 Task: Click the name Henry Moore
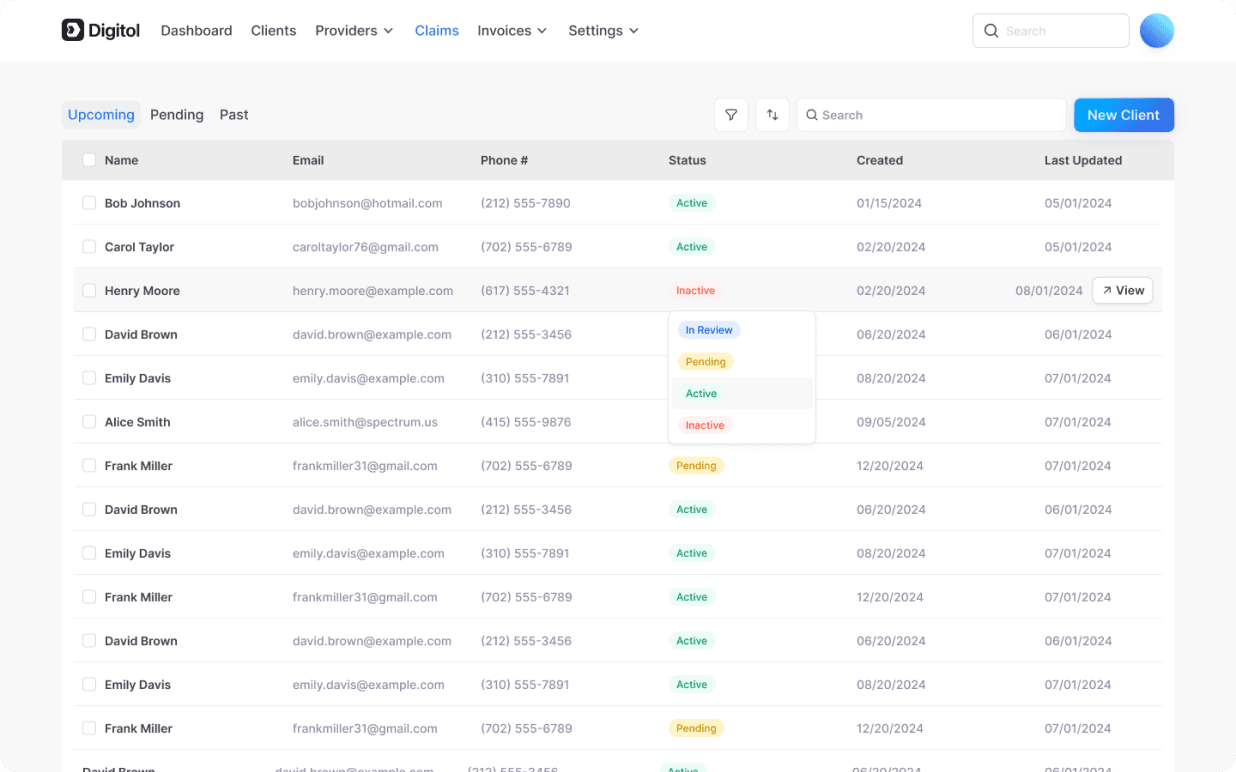pos(142,291)
